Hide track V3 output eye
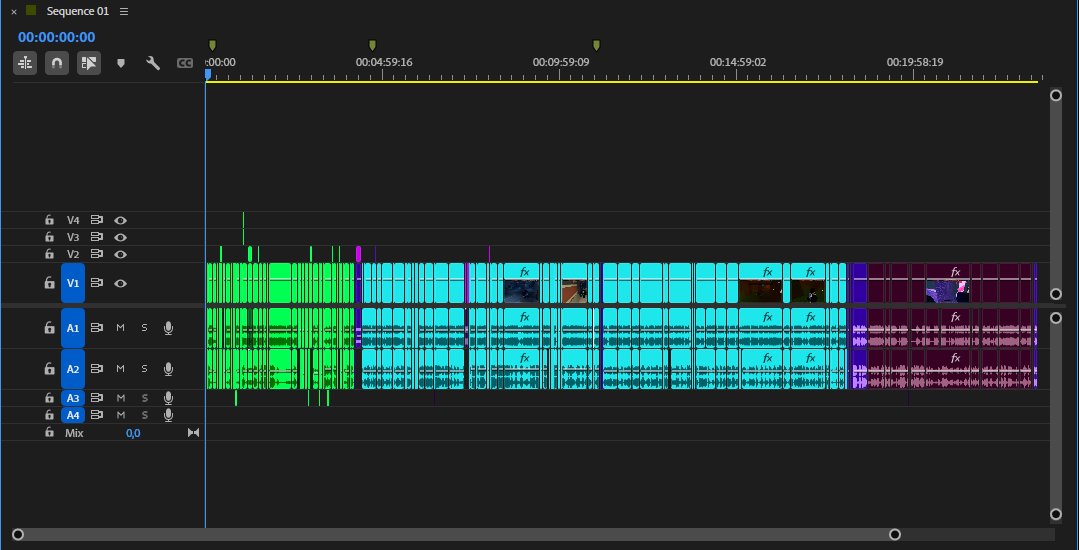The height and width of the screenshot is (550, 1079). tap(120, 237)
